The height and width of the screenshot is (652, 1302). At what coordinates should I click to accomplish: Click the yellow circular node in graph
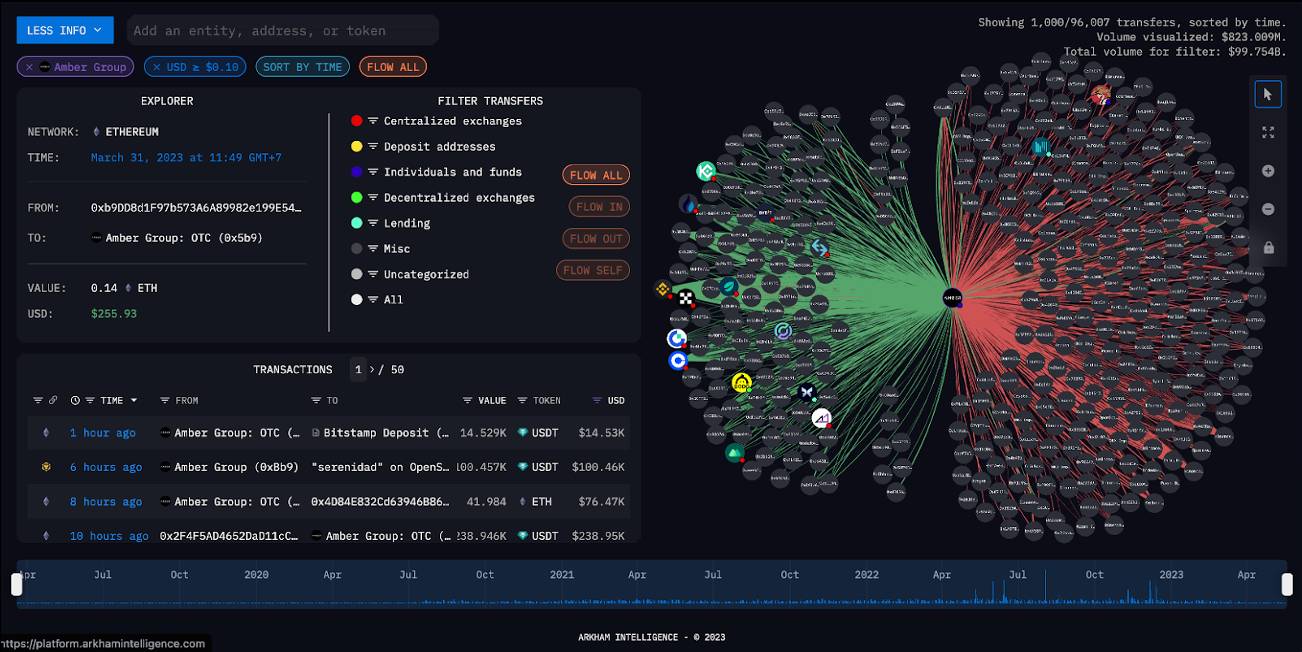tap(741, 383)
